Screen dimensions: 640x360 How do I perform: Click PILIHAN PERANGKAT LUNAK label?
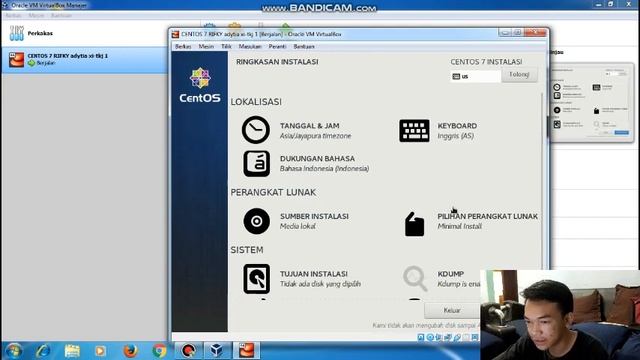[487, 216]
